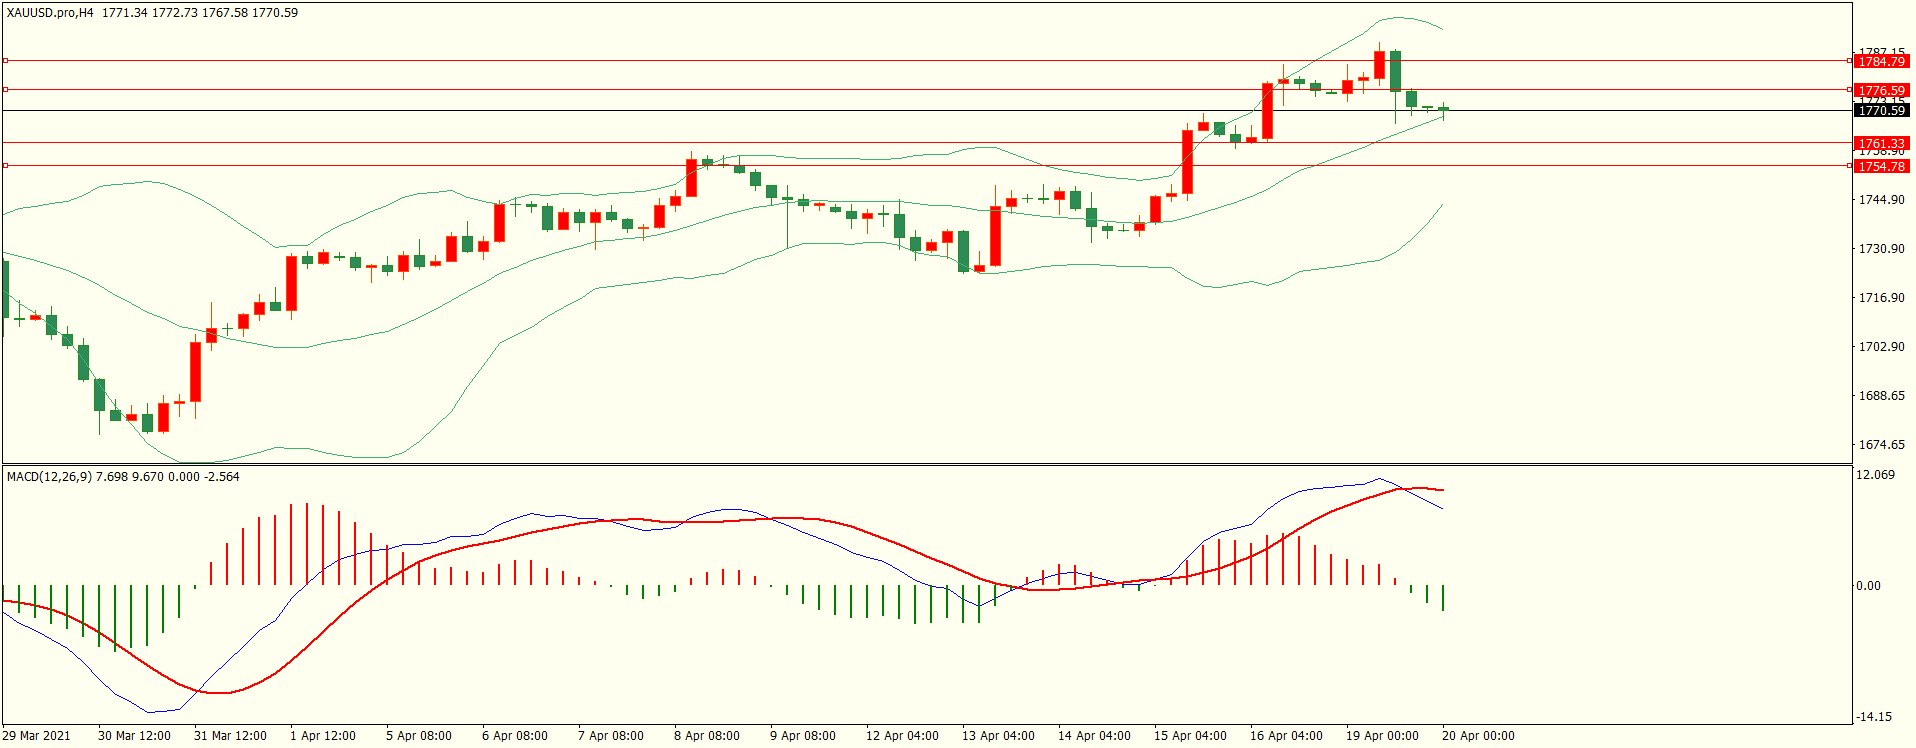
Task: Select the last candlestick on the chart
Action: click(1443, 109)
